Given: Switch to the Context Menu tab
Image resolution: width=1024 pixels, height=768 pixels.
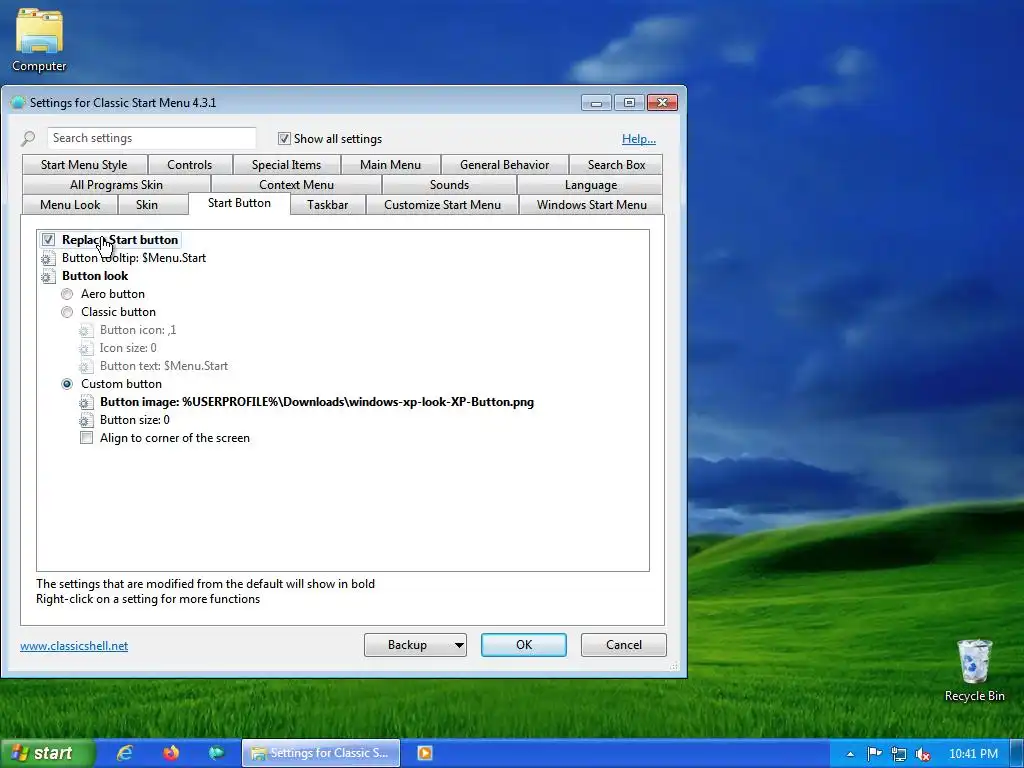Looking at the screenshot, I should (x=296, y=185).
